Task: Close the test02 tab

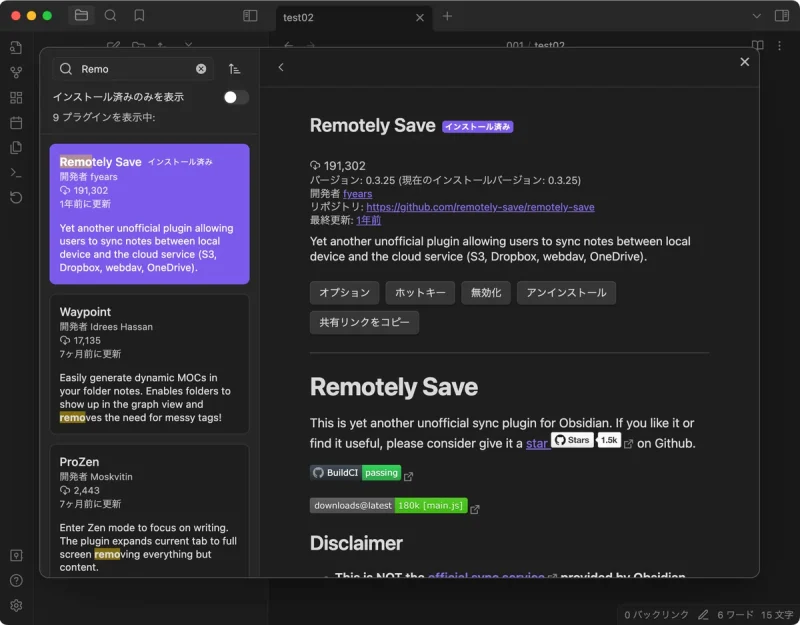Action: point(419,18)
